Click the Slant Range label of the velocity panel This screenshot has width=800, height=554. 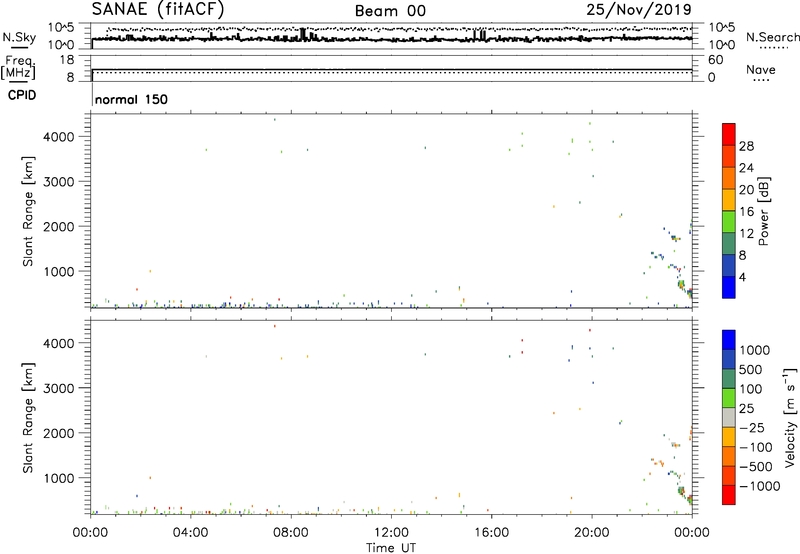pos(28,418)
